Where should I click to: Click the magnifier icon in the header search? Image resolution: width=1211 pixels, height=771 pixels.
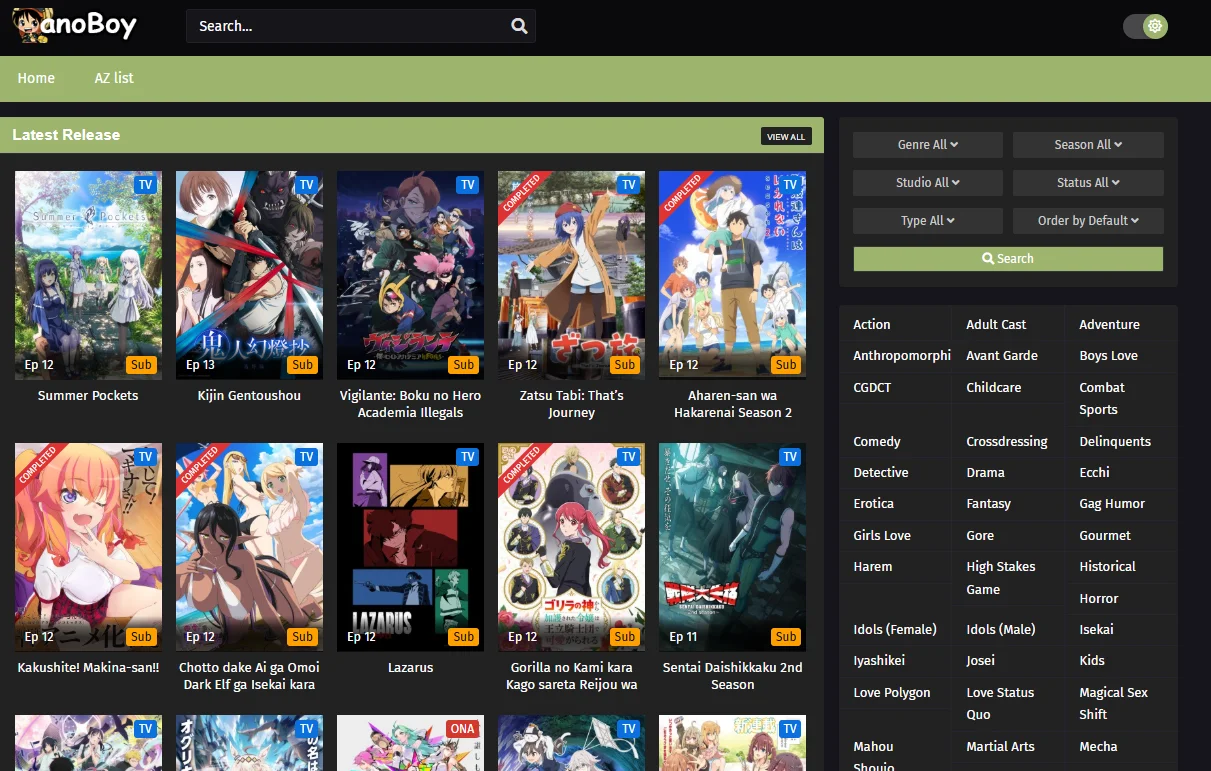pyautogui.click(x=519, y=26)
